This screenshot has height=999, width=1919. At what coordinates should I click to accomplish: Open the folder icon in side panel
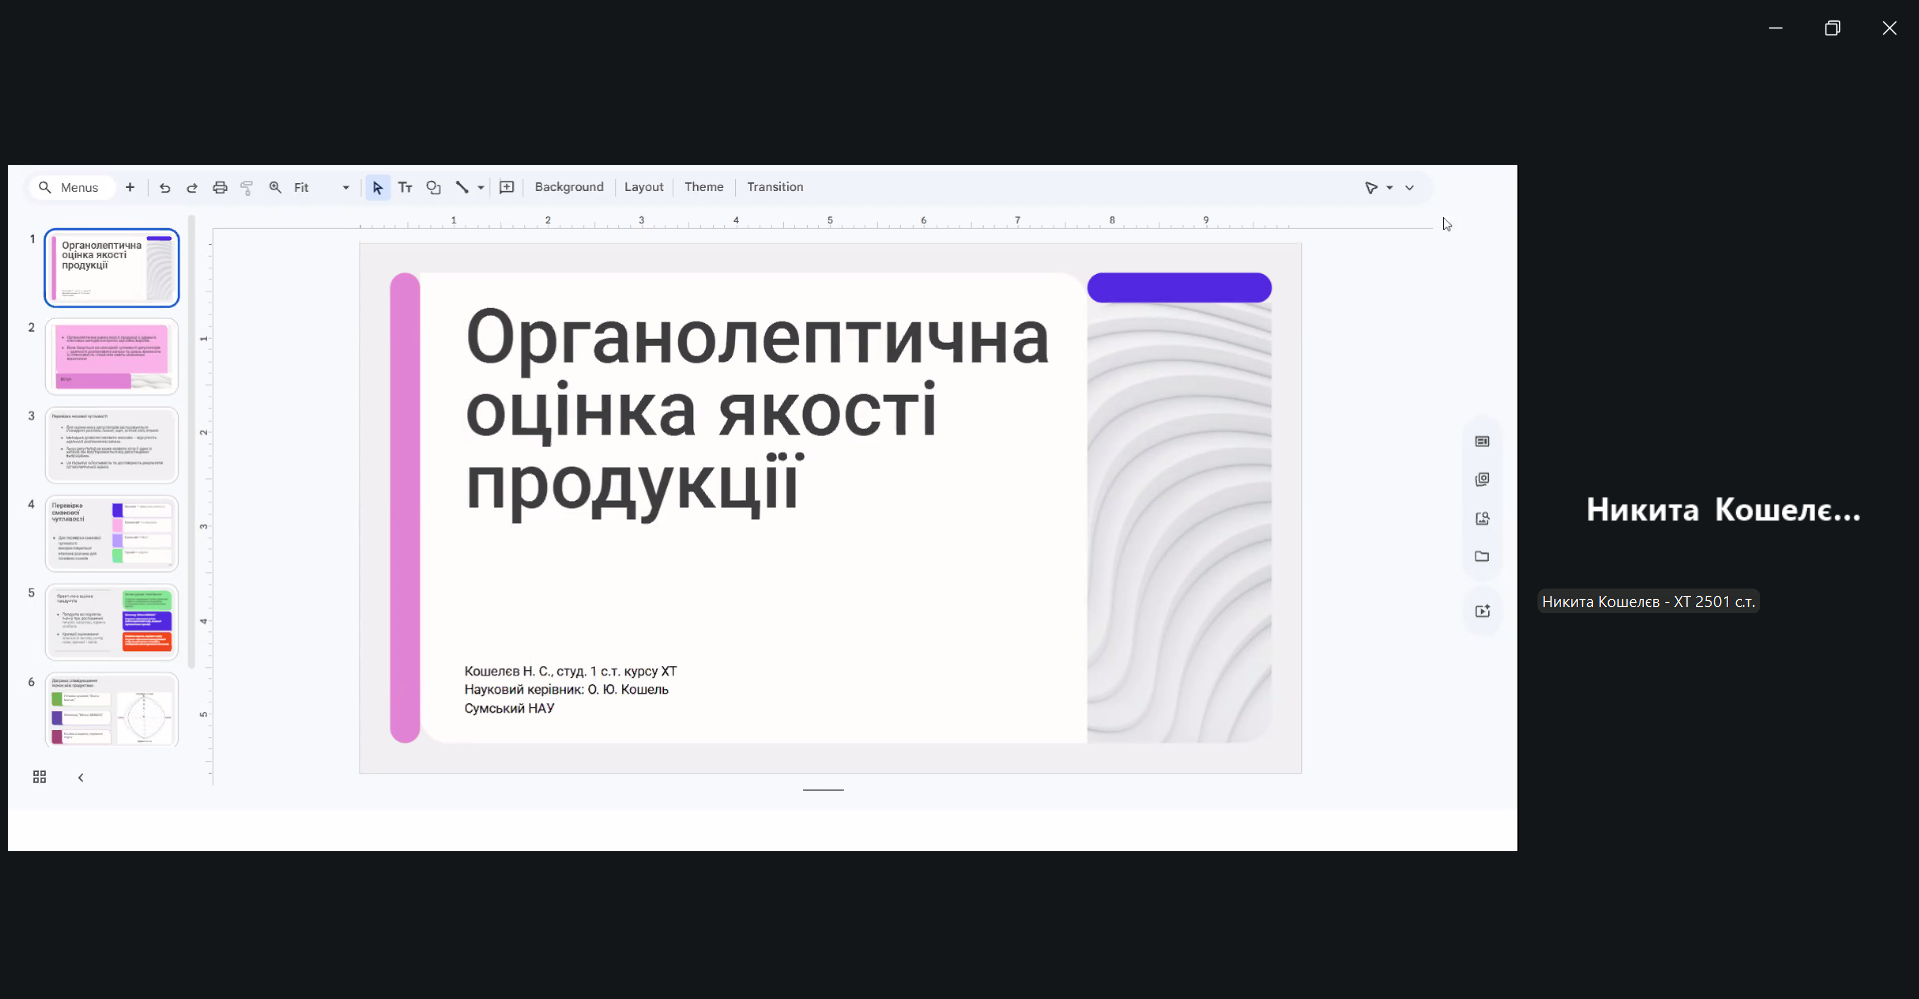pyautogui.click(x=1482, y=557)
